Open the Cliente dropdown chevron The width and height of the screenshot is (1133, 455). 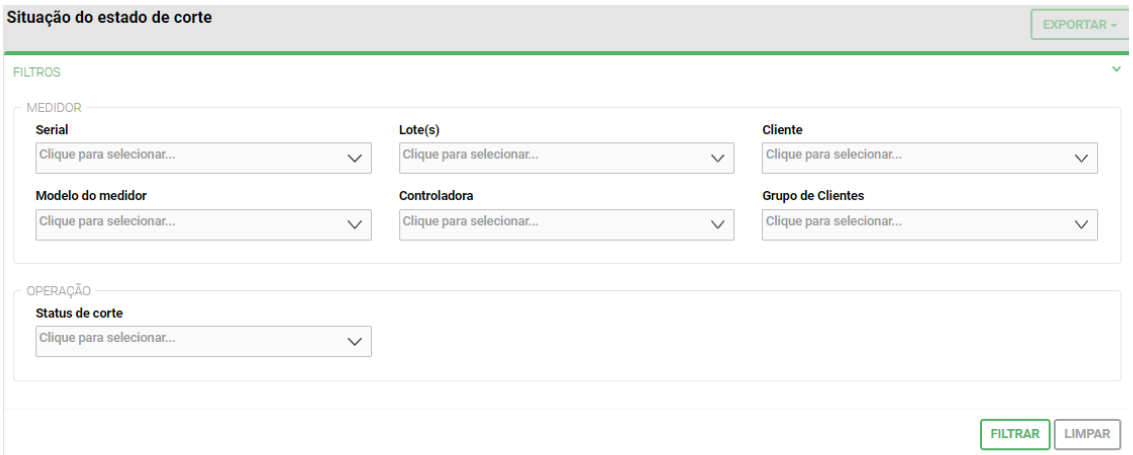pos(1081,158)
